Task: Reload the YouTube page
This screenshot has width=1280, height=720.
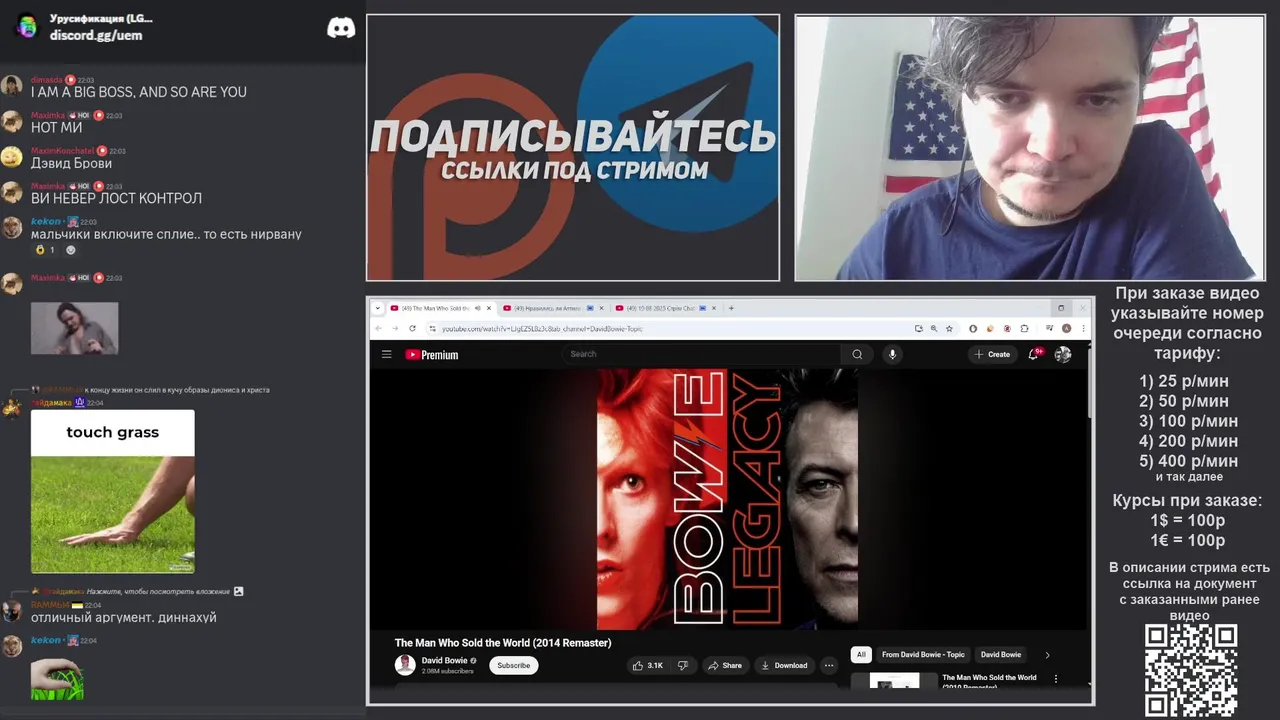Action: 412,328
